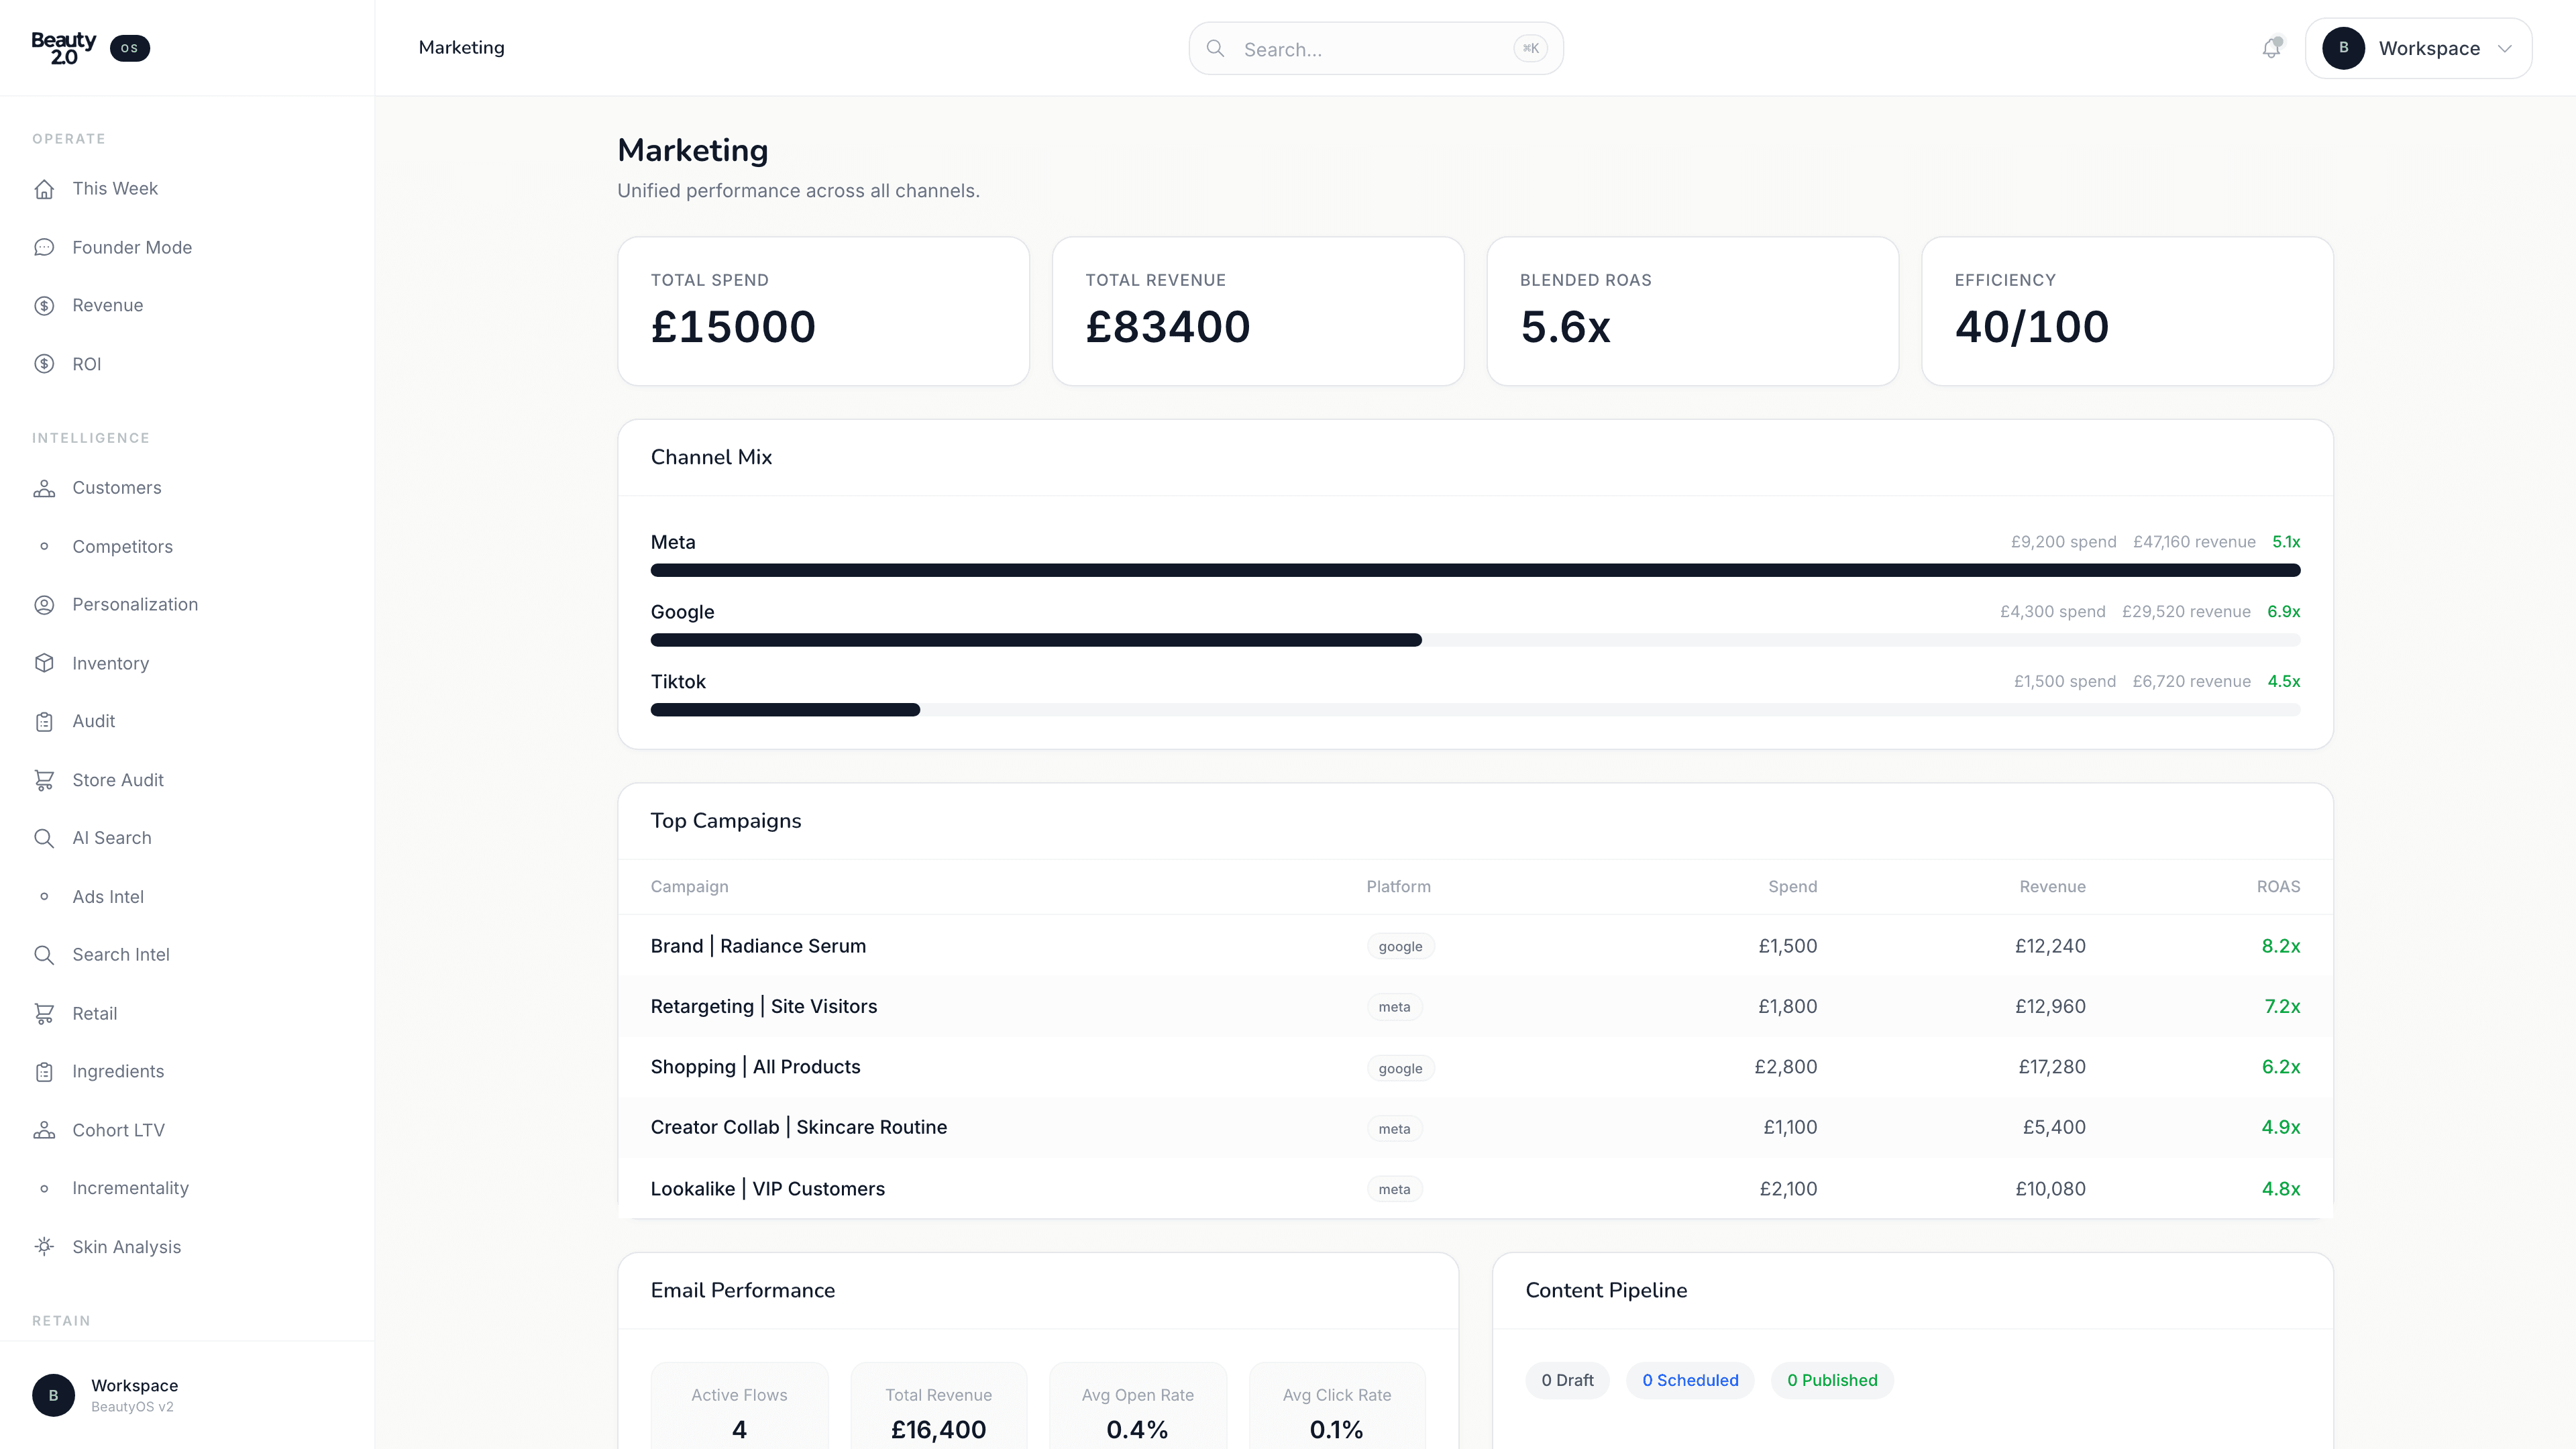Click the Meta channel progress bar
This screenshot has height=1449, width=2576.
tap(1475, 570)
